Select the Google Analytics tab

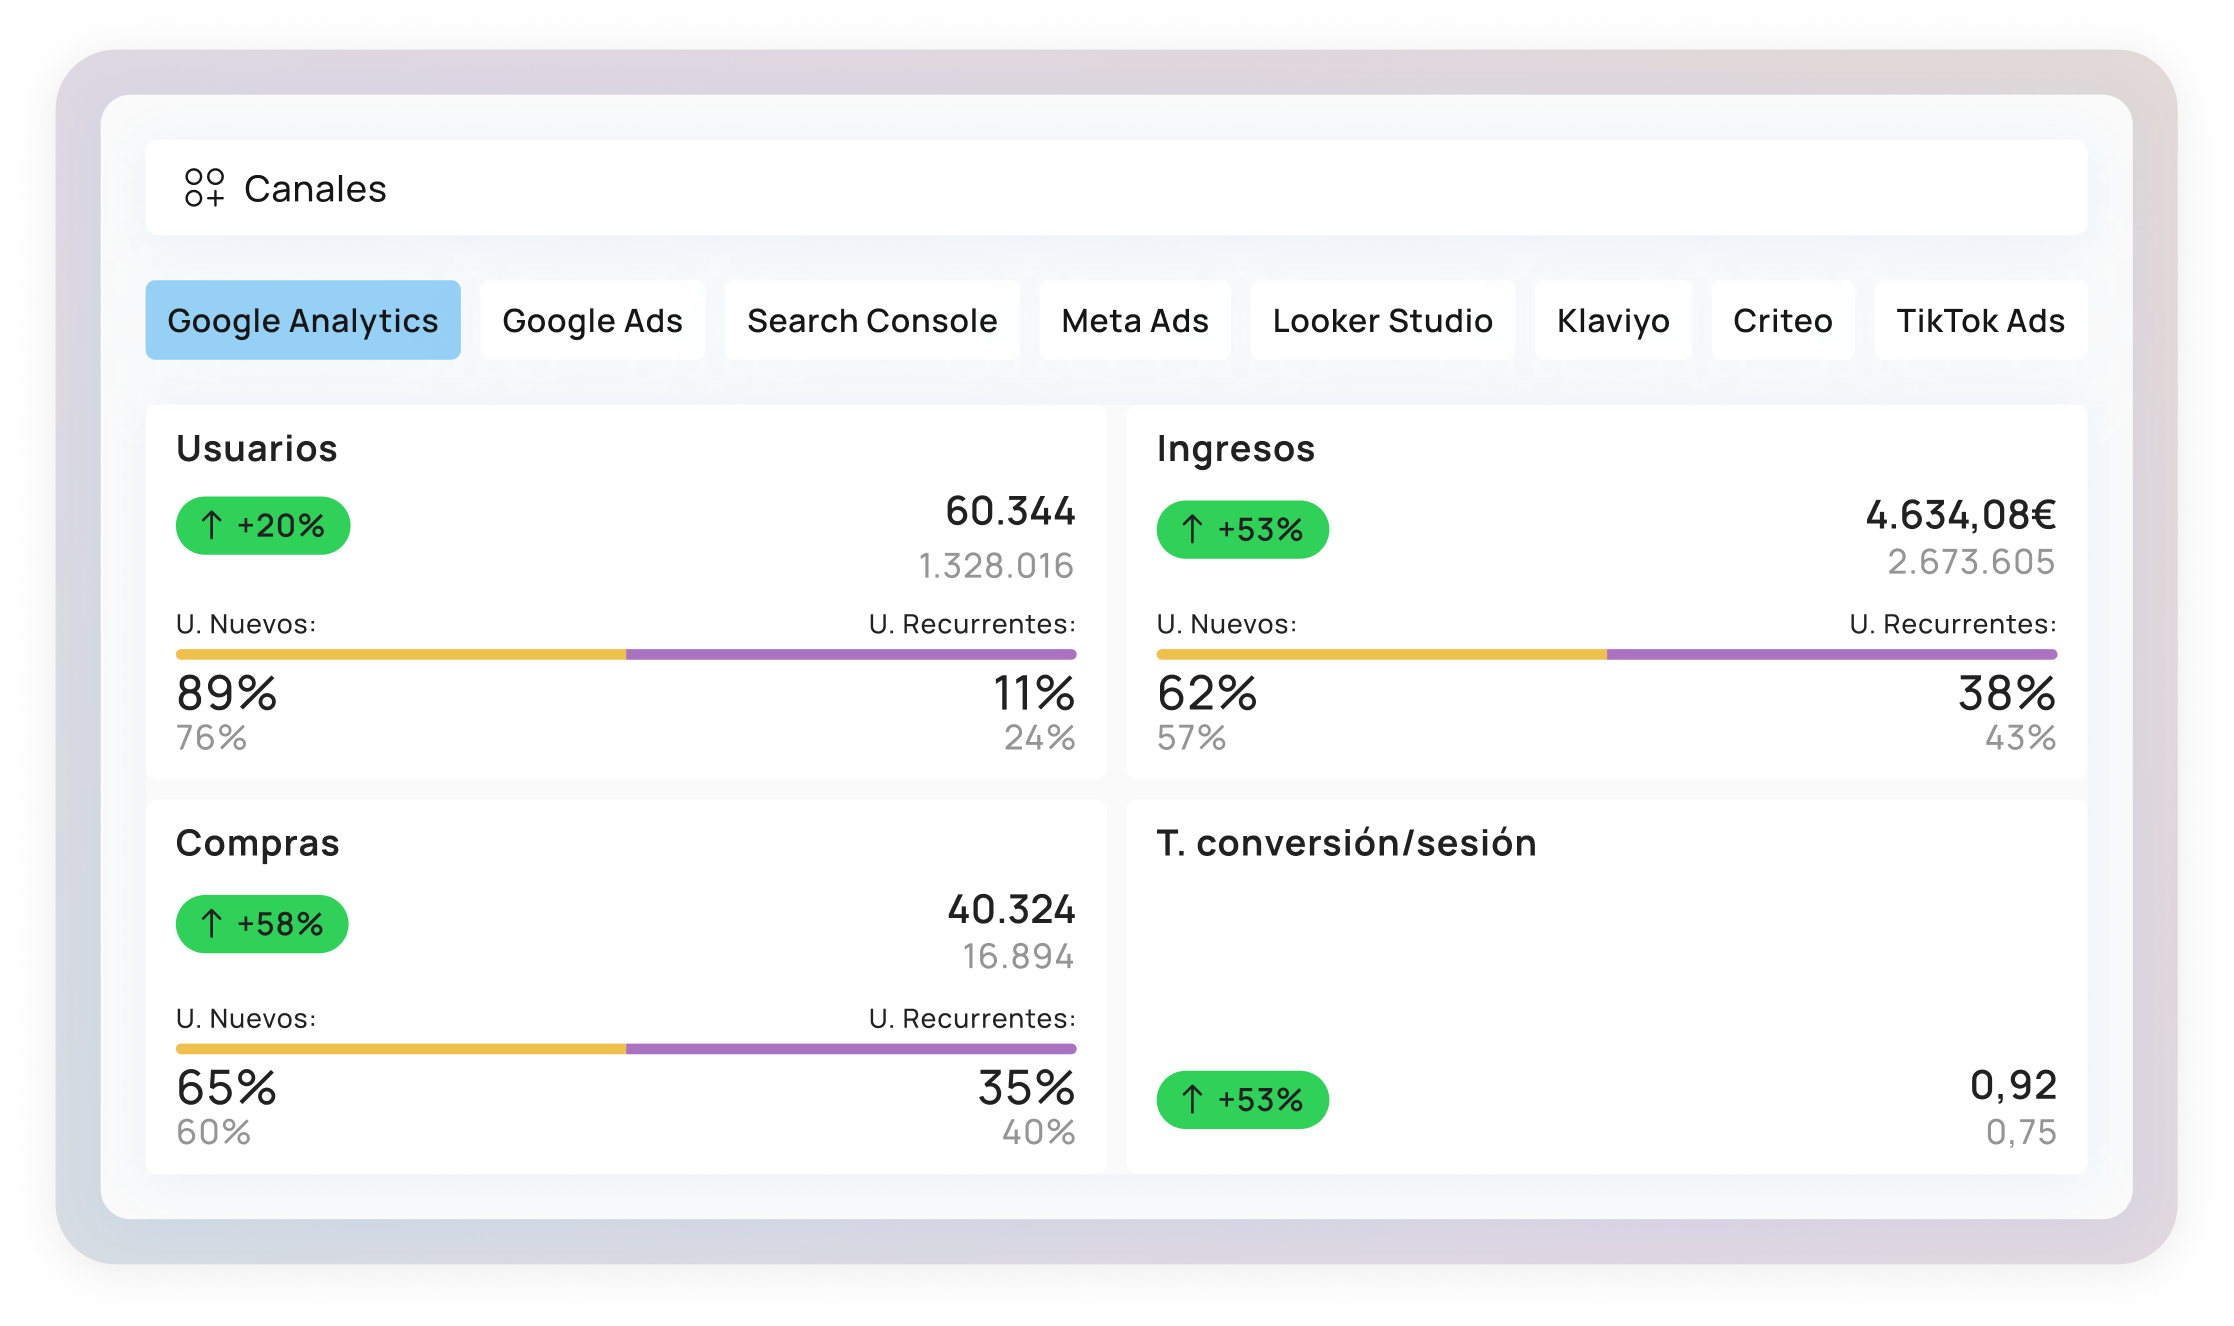(303, 321)
